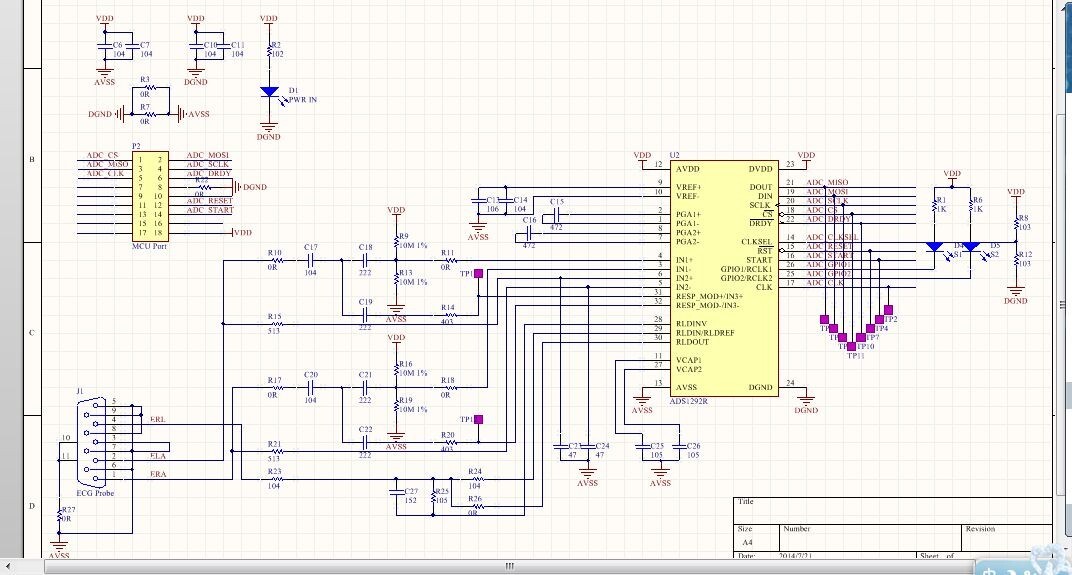Click the ADC_MOSI label on P2
The image size is (1072, 575).
(208, 155)
